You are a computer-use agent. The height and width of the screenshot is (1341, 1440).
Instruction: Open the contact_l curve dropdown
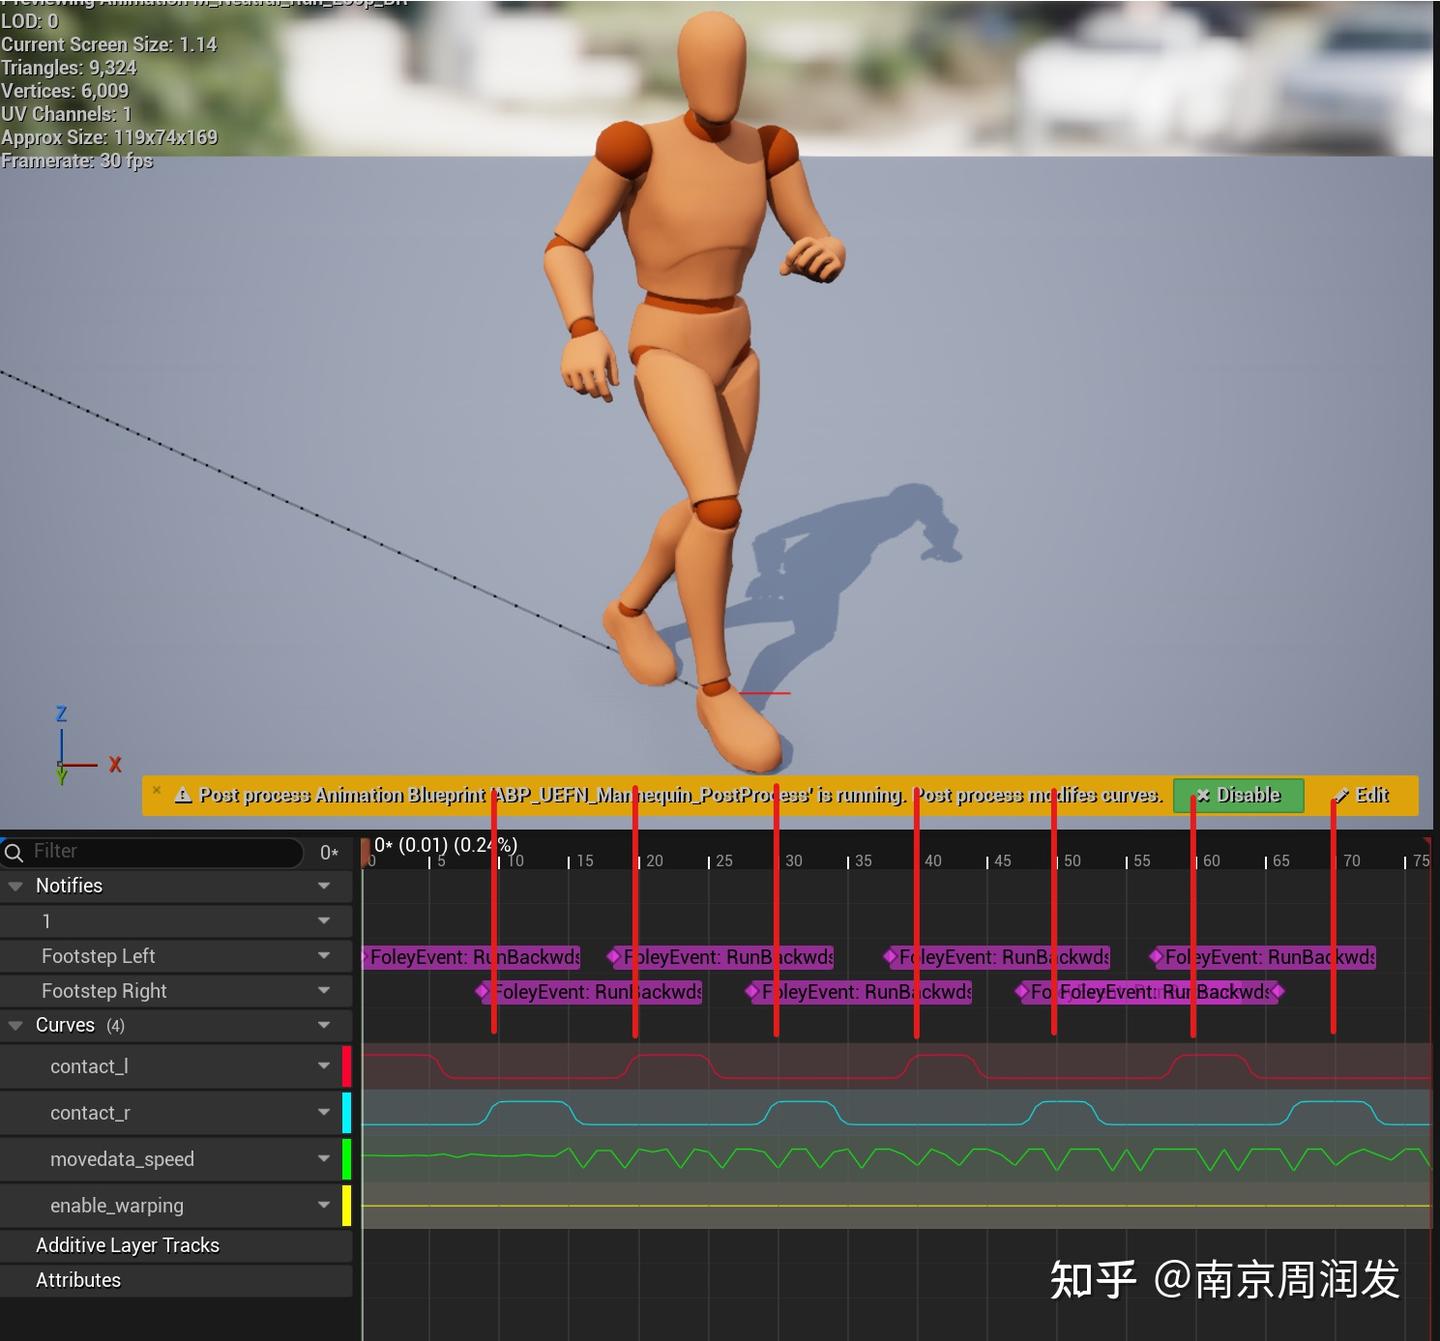click(x=324, y=1066)
